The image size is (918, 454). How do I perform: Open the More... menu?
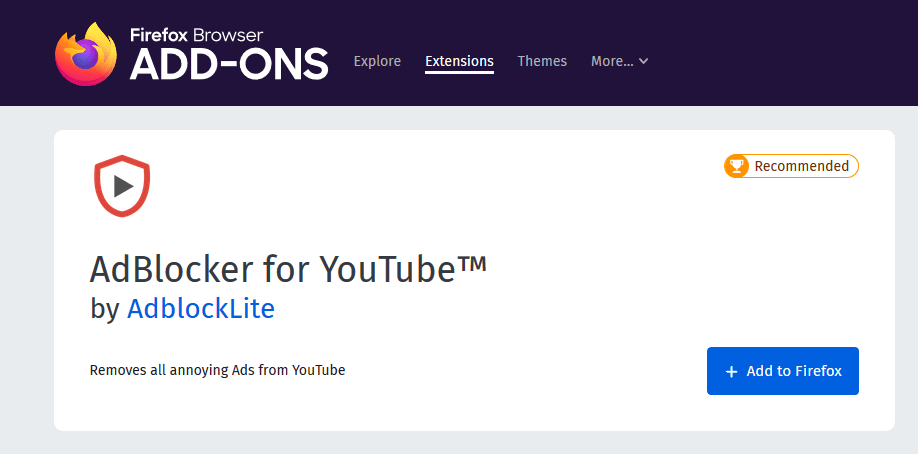pos(612,61)
